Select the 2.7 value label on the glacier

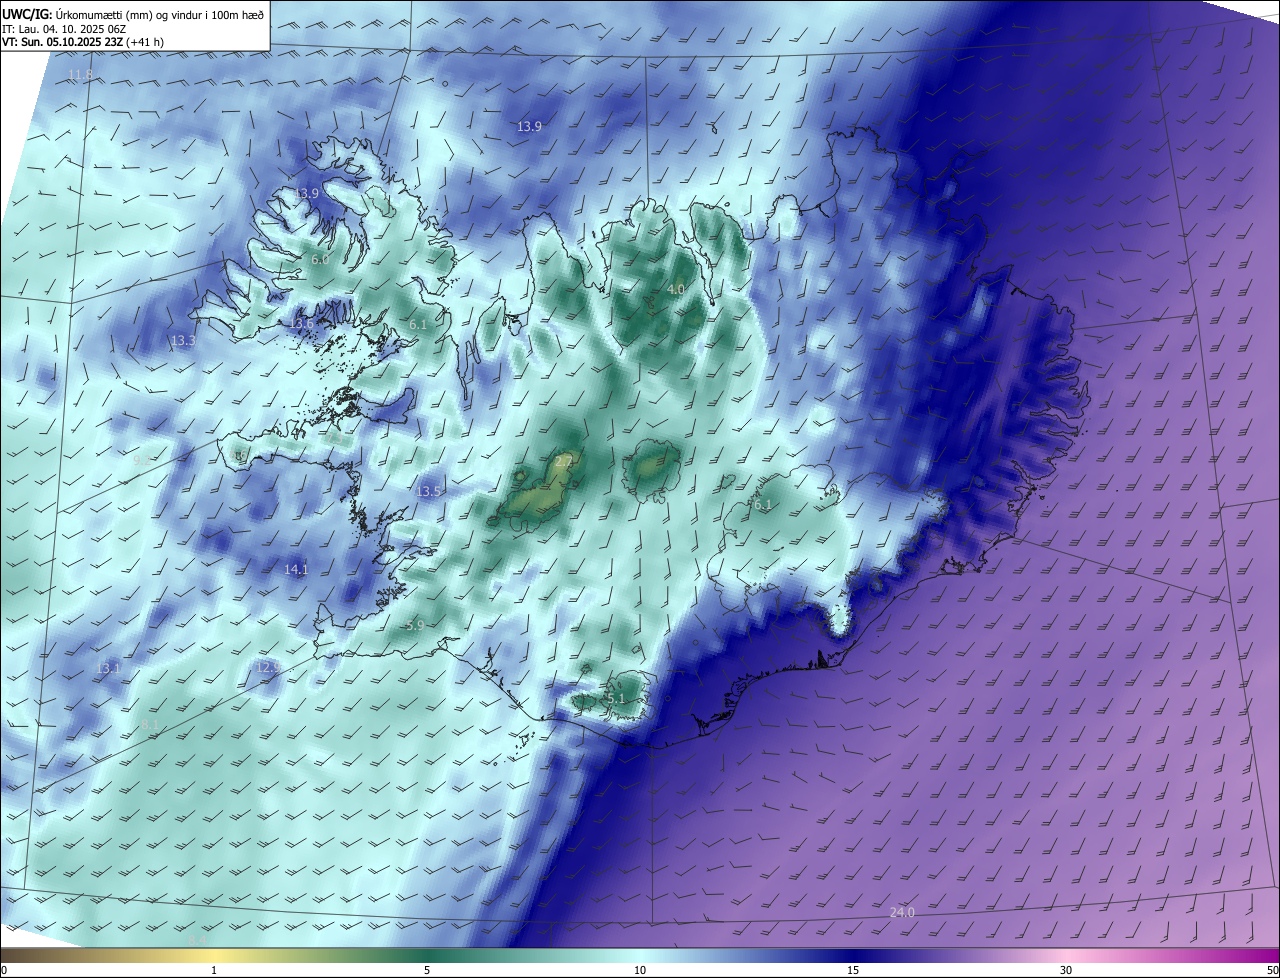(x=564, y=461)
